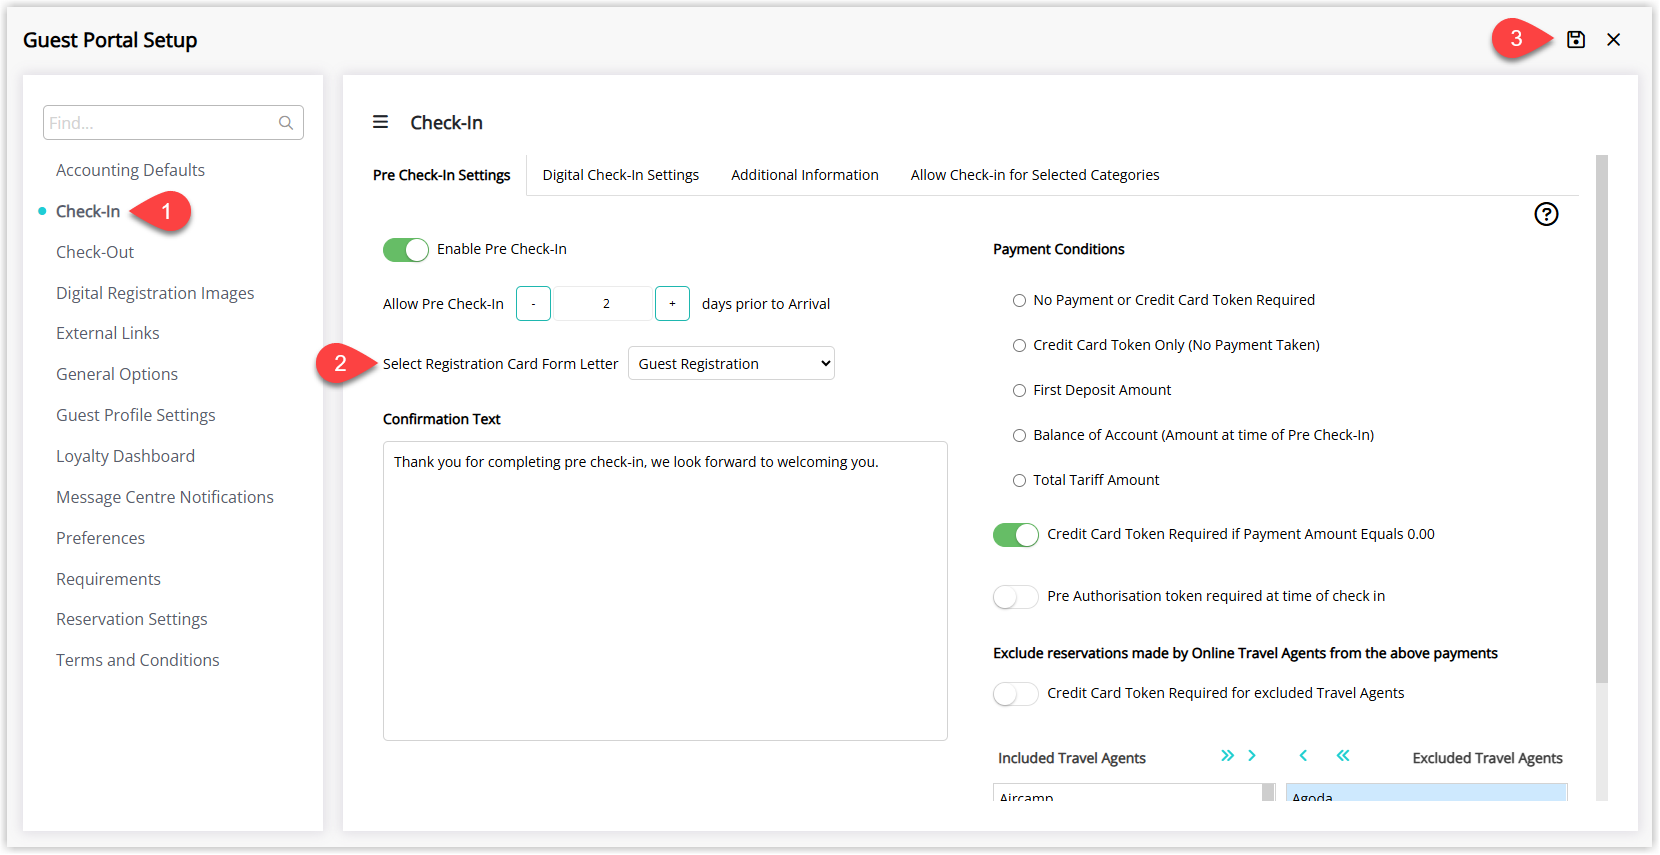The height and width of the screenshot is (855, 1660).
Task: Open Reservation Settings section
Action: pyautogui.click(x=132, y=619)
